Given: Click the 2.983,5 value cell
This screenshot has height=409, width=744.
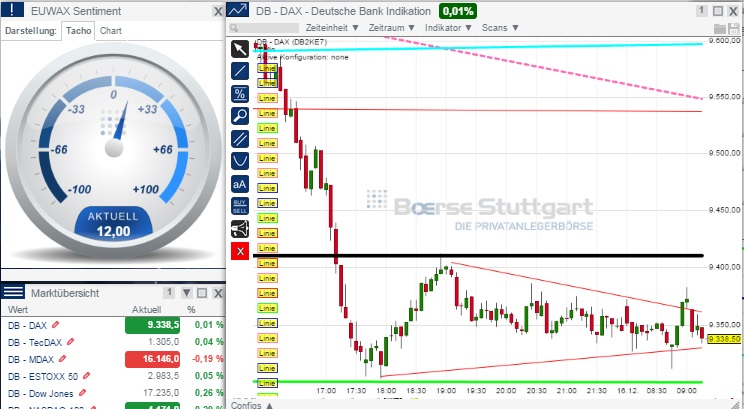Looking at the screenshot, I should pyautogui.click(x=163, y=376).
